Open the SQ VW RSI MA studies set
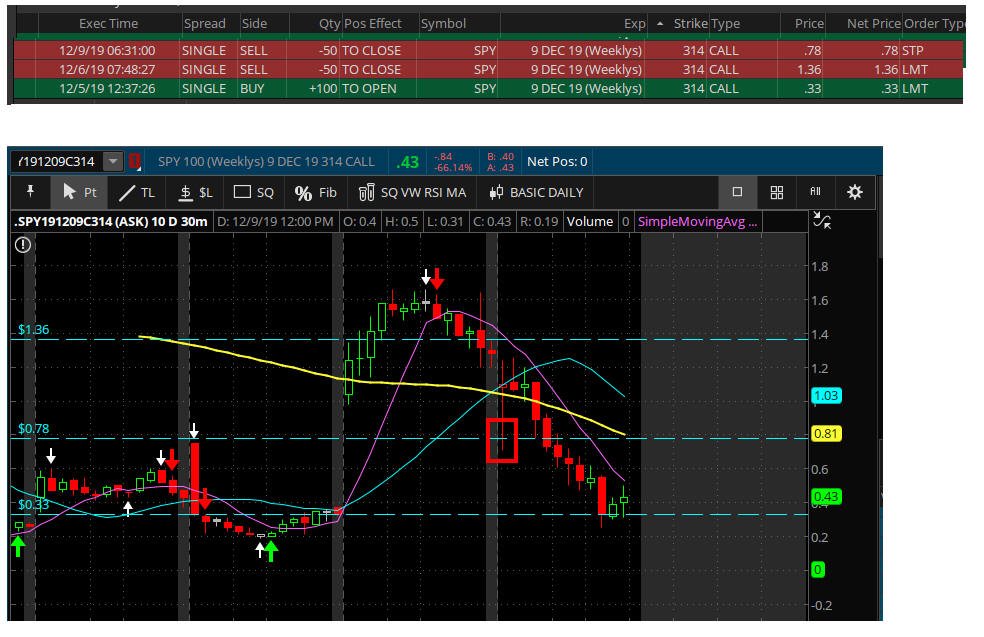 coord(412,193)
